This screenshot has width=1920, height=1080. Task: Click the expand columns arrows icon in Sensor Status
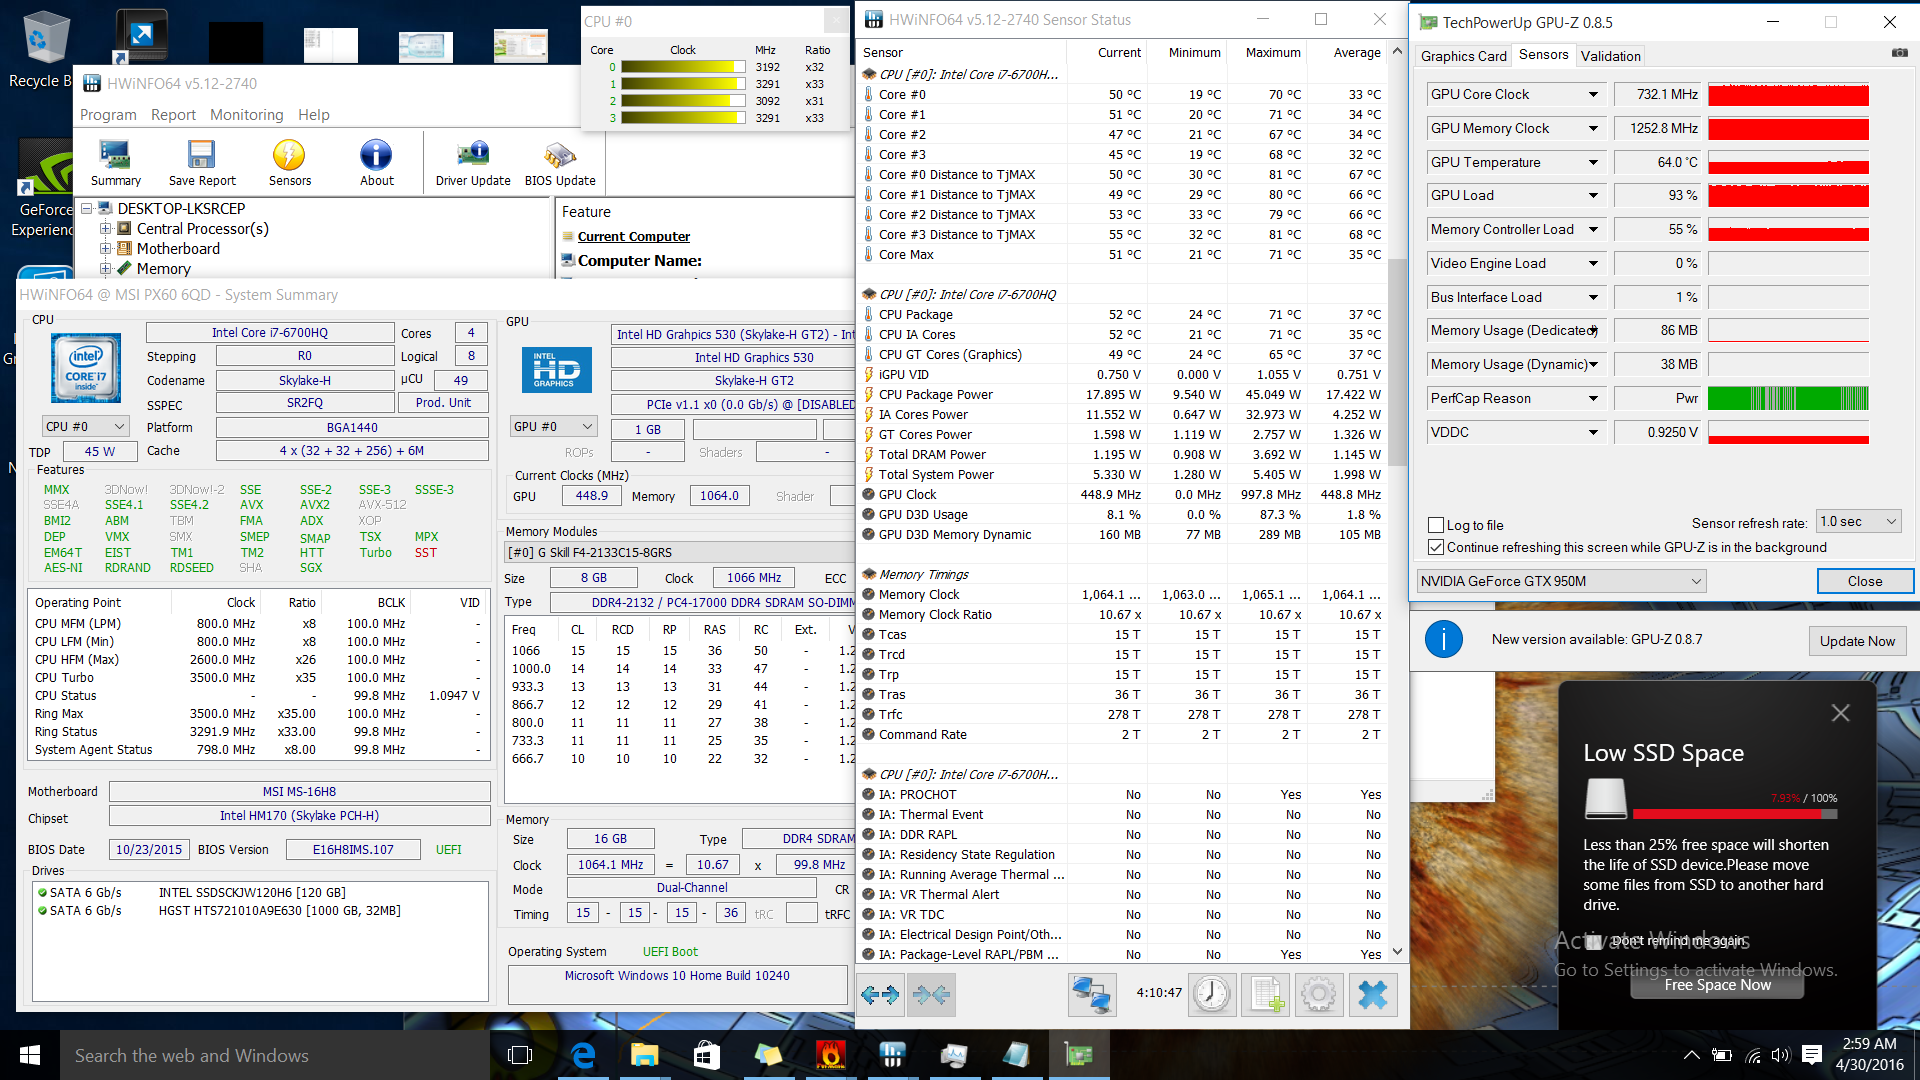point(880,995)
